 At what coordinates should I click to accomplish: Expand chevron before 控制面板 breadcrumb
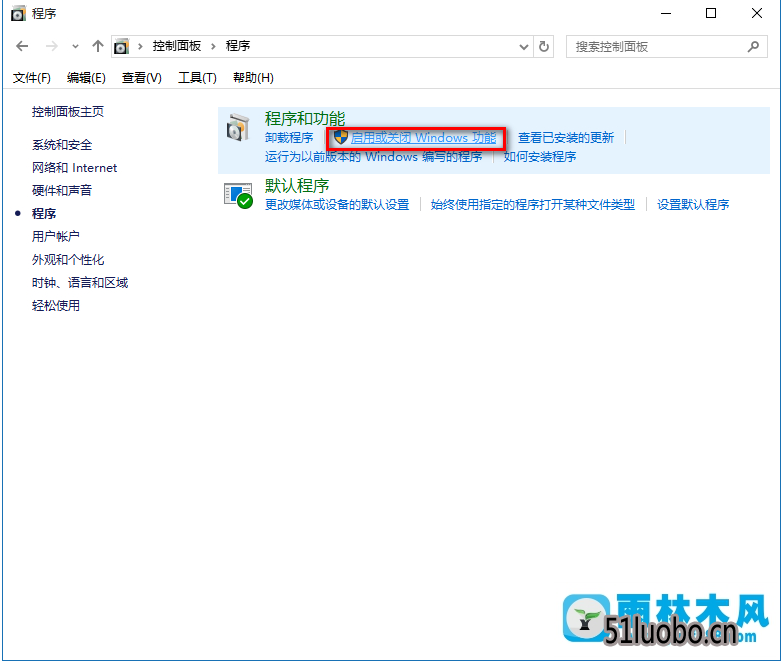141,46
